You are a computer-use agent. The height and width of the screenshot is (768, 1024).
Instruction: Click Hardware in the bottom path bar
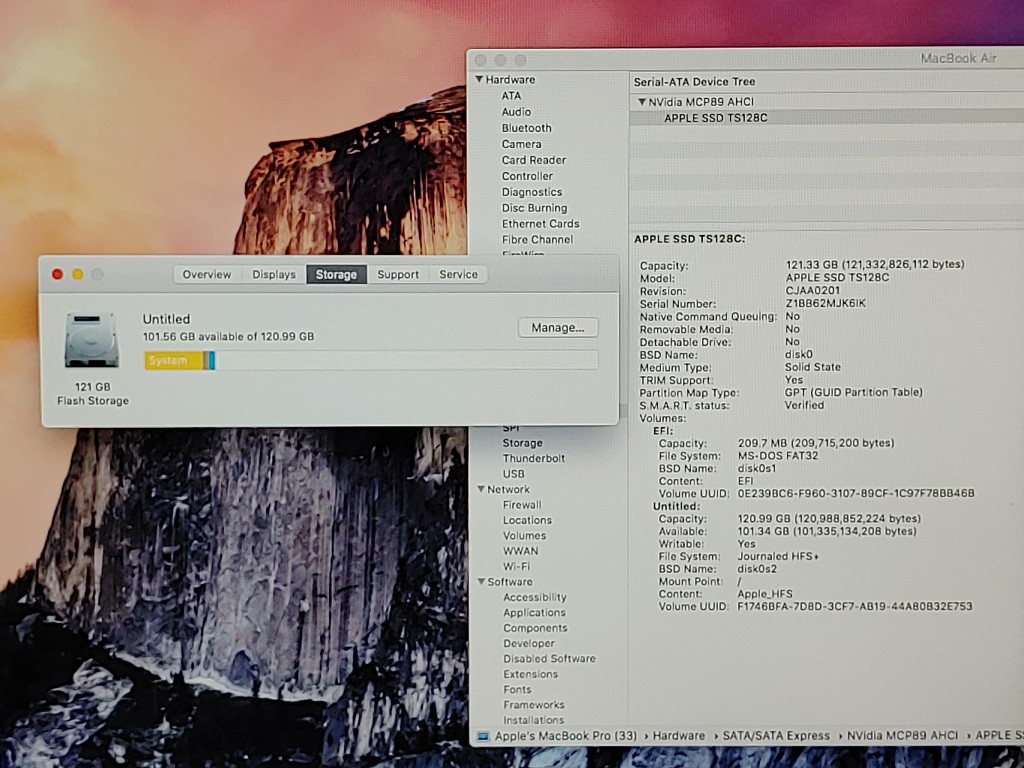coord(679,736)
